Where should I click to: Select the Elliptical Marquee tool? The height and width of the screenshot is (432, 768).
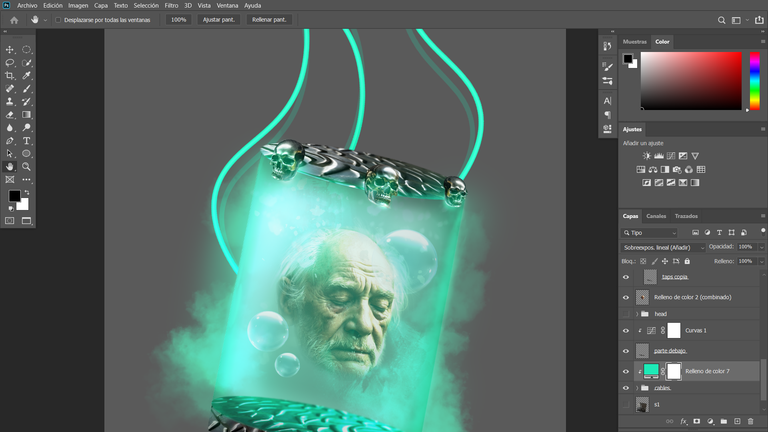pyautogui.click(x=26, y=49)
